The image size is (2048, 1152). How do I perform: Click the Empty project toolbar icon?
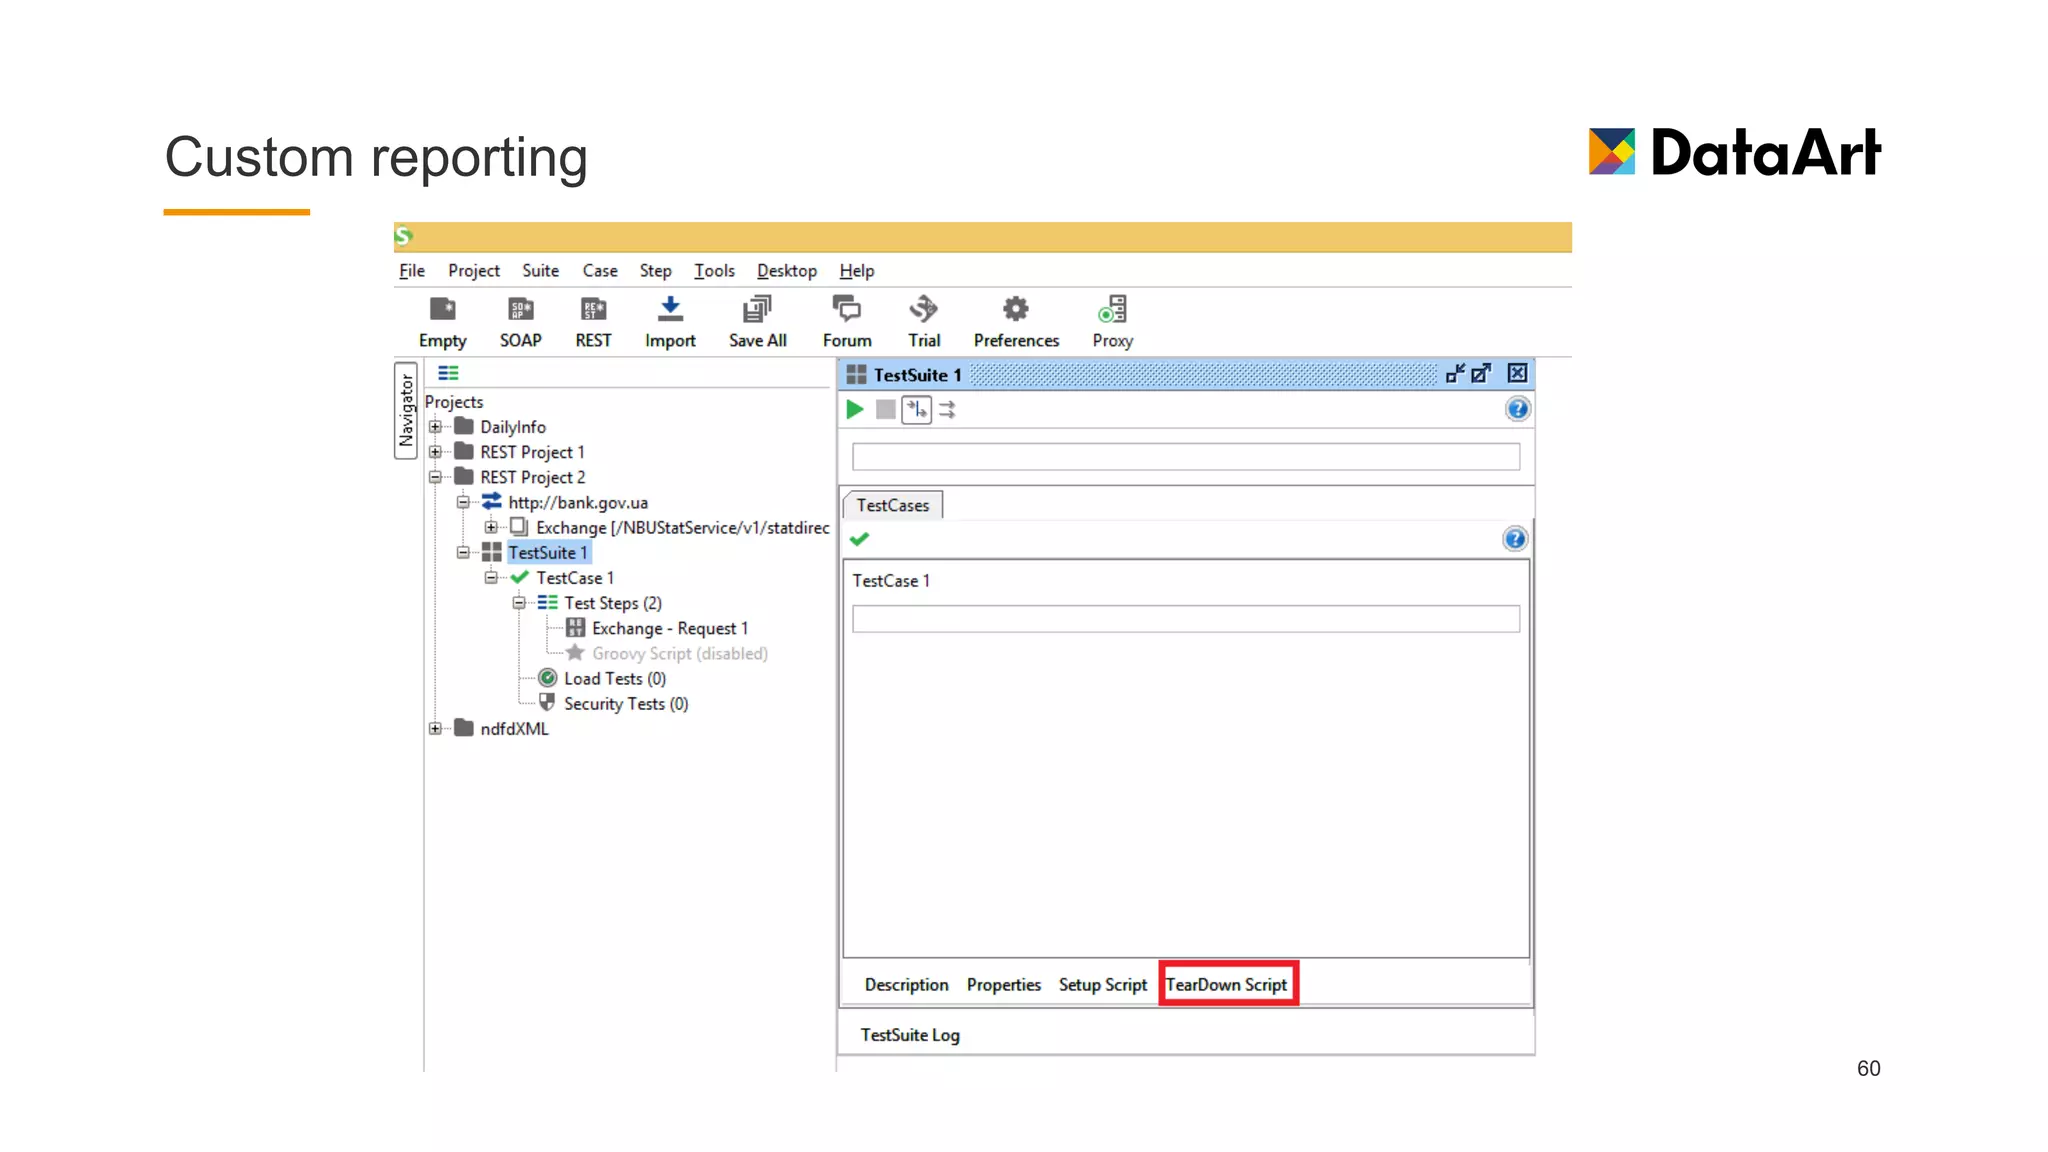tap(442, 309)
